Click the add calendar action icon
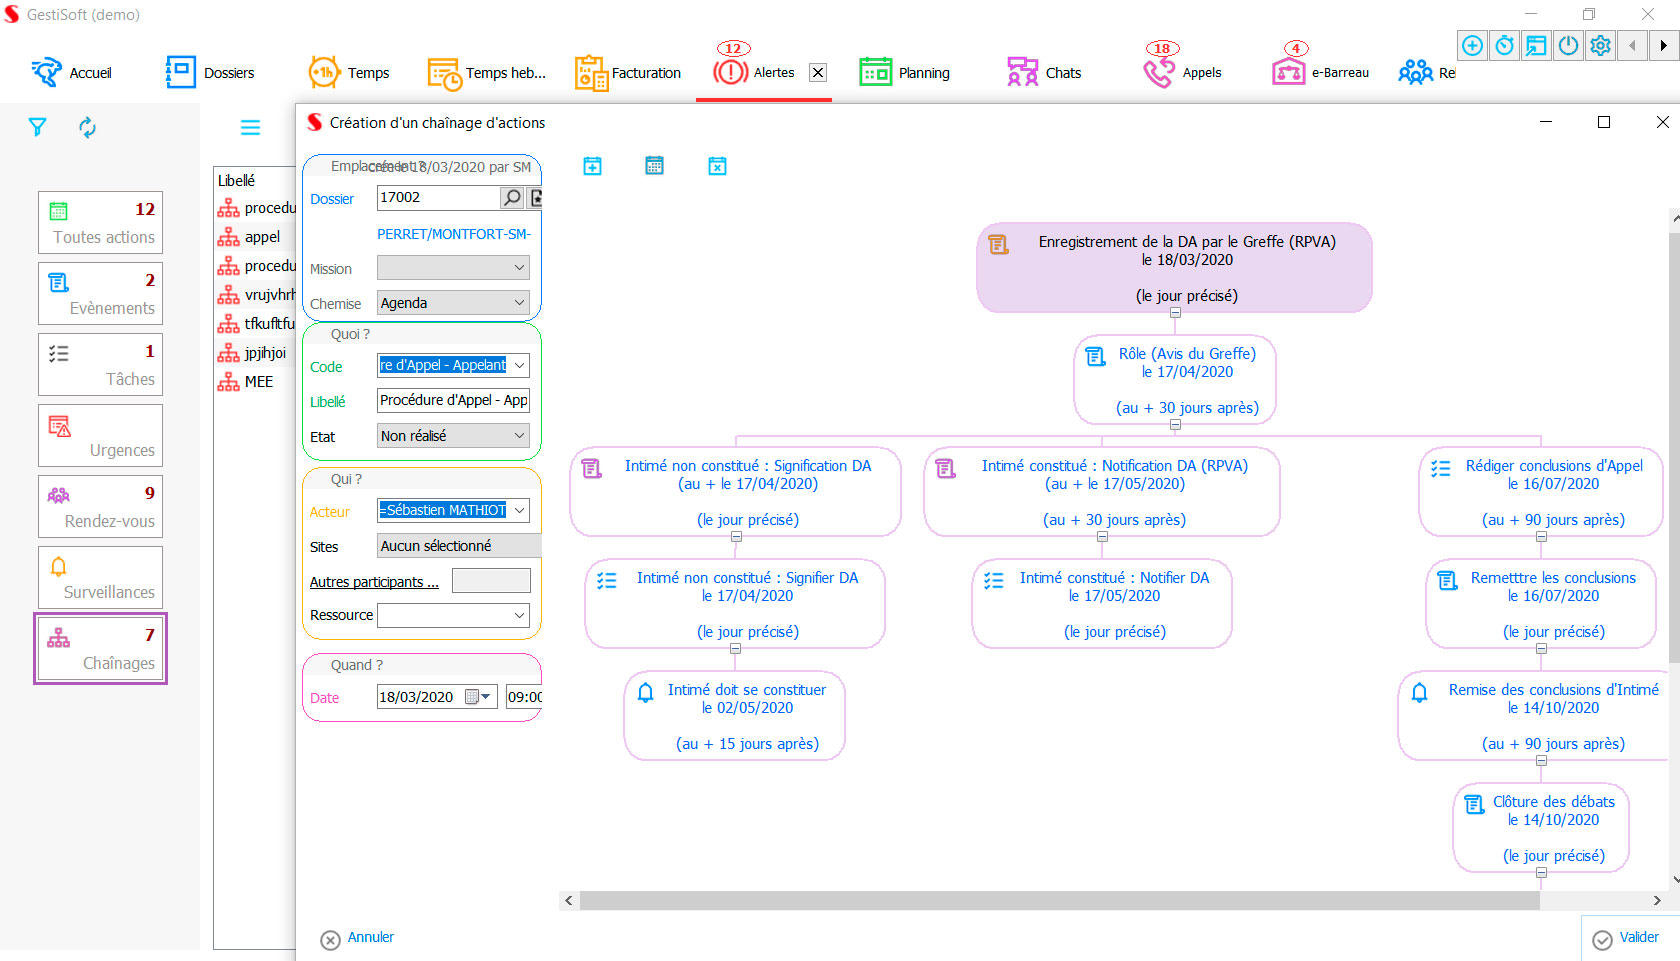 pos(593,166)
